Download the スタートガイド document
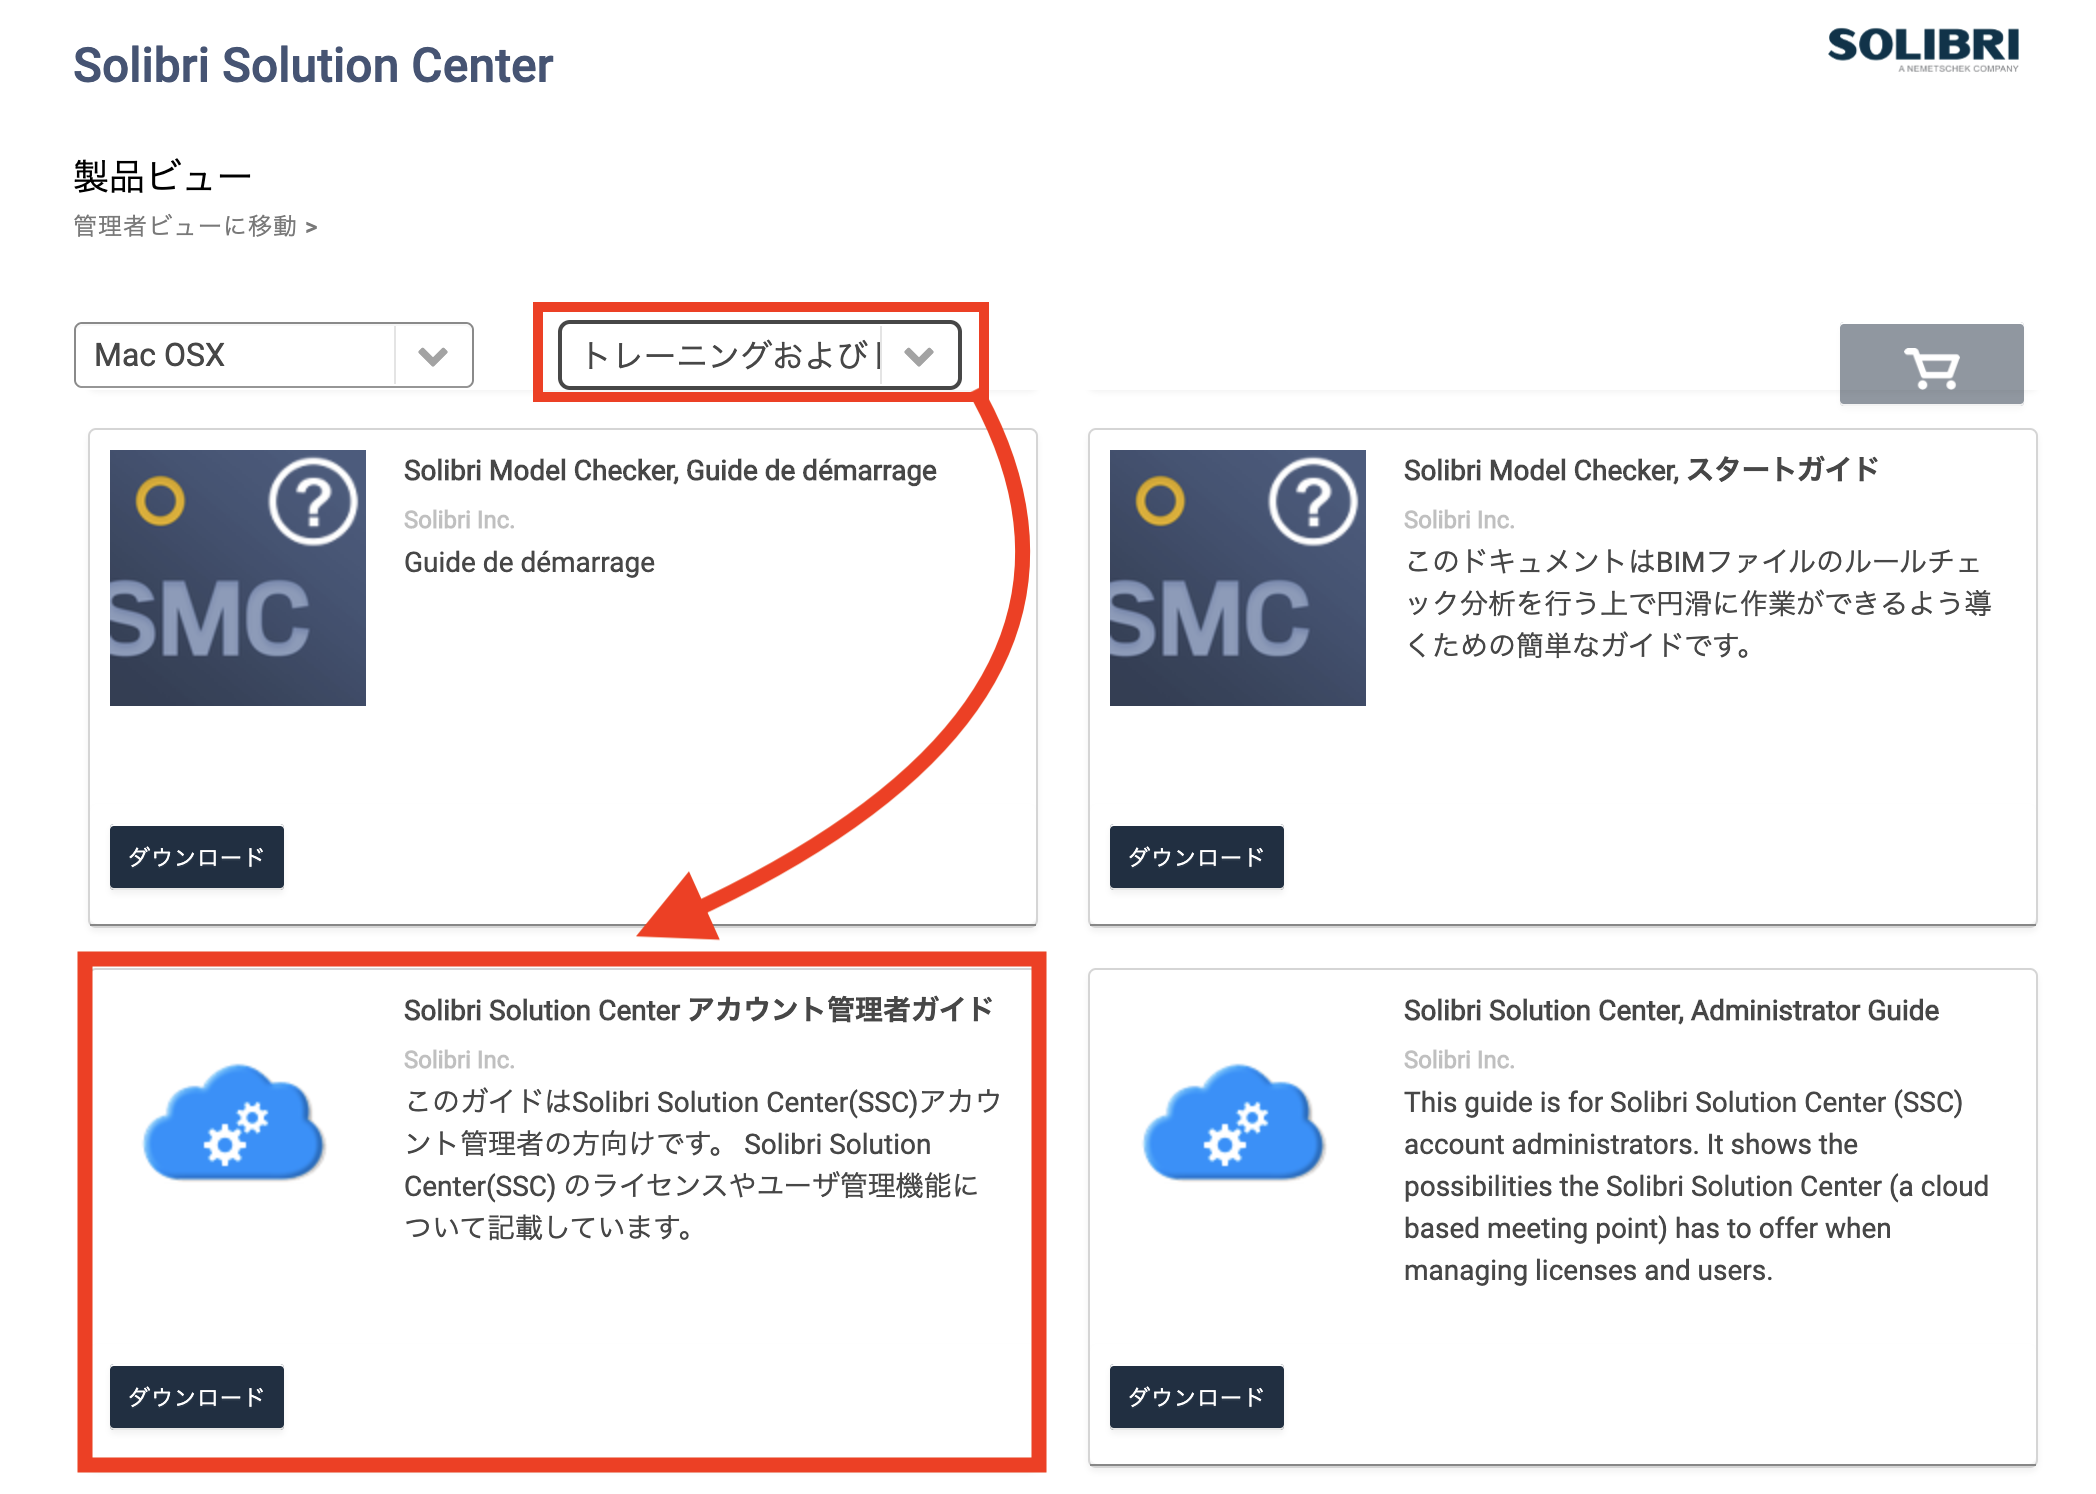 pyautogui.click(x=1197, y=857)
